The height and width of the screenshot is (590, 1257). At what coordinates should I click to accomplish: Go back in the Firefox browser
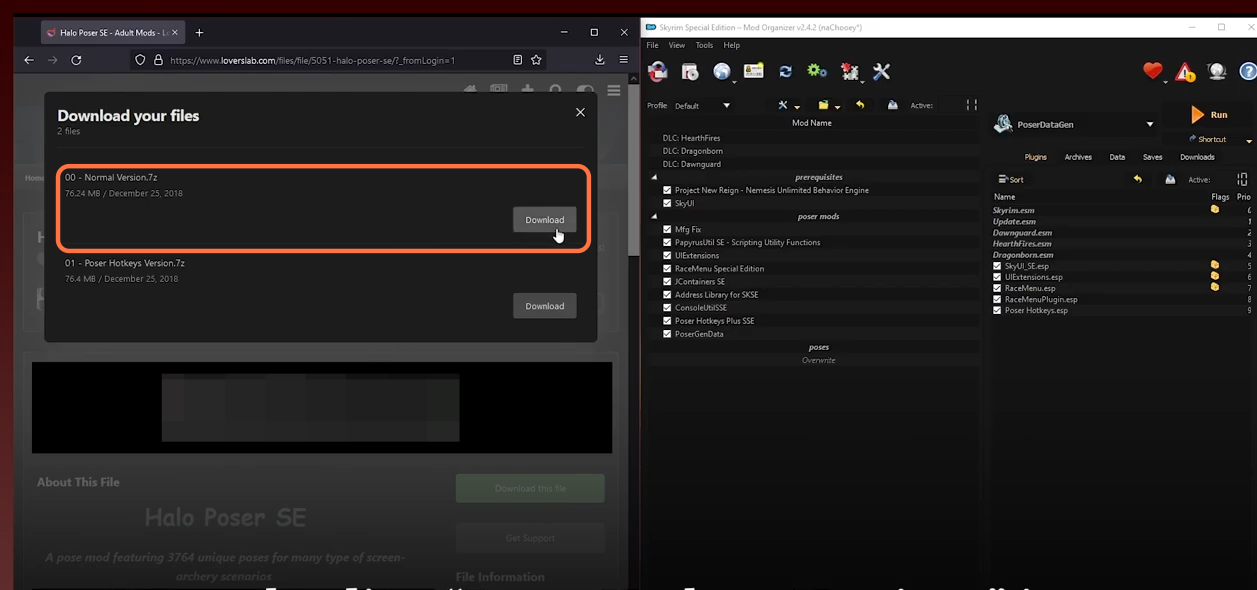(x=29, y=60)
